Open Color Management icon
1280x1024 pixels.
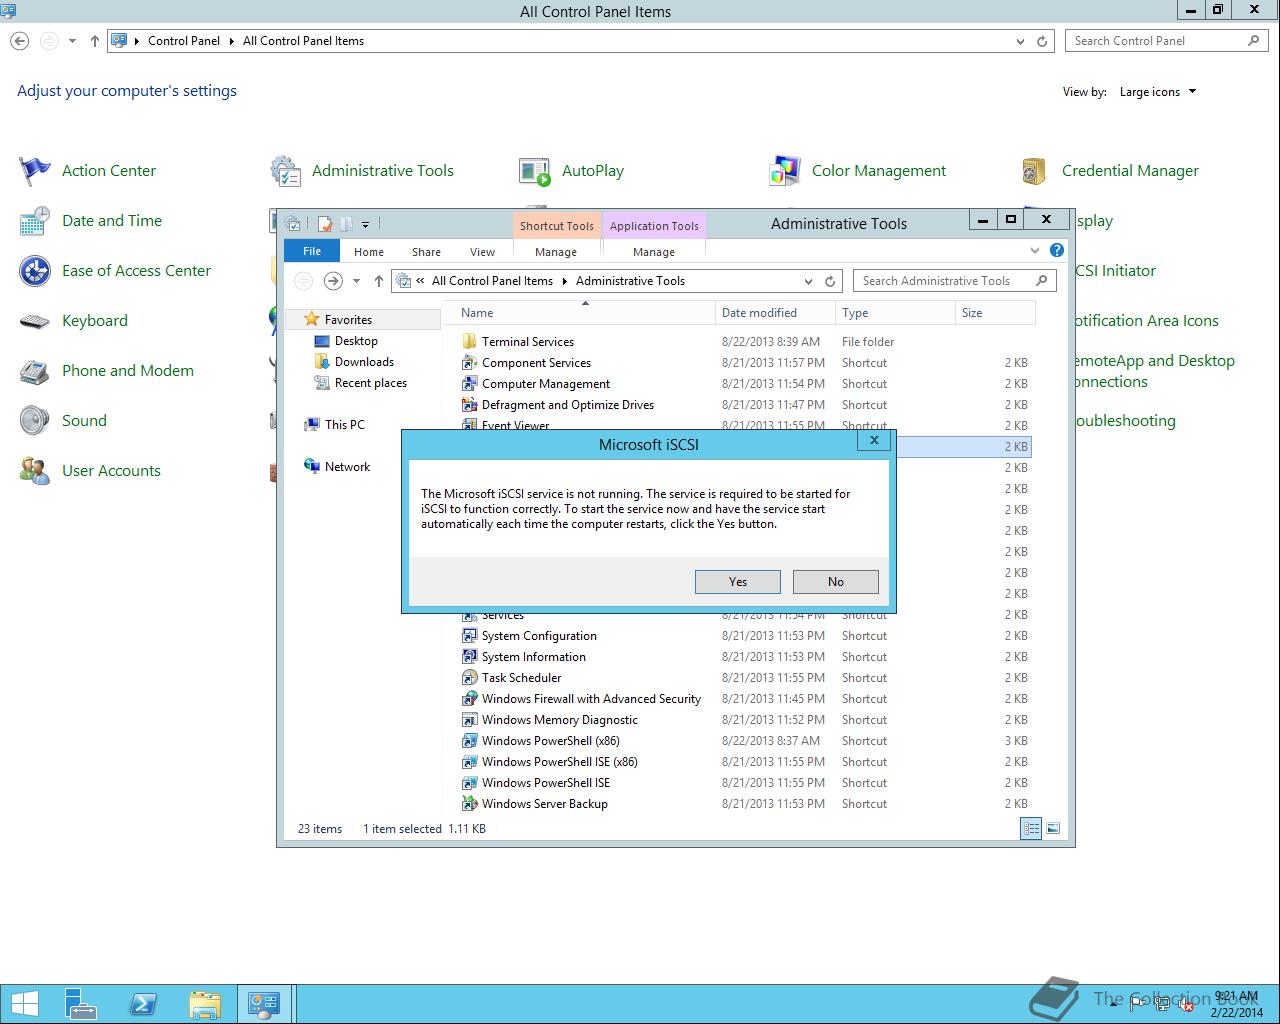click(785, 171)
